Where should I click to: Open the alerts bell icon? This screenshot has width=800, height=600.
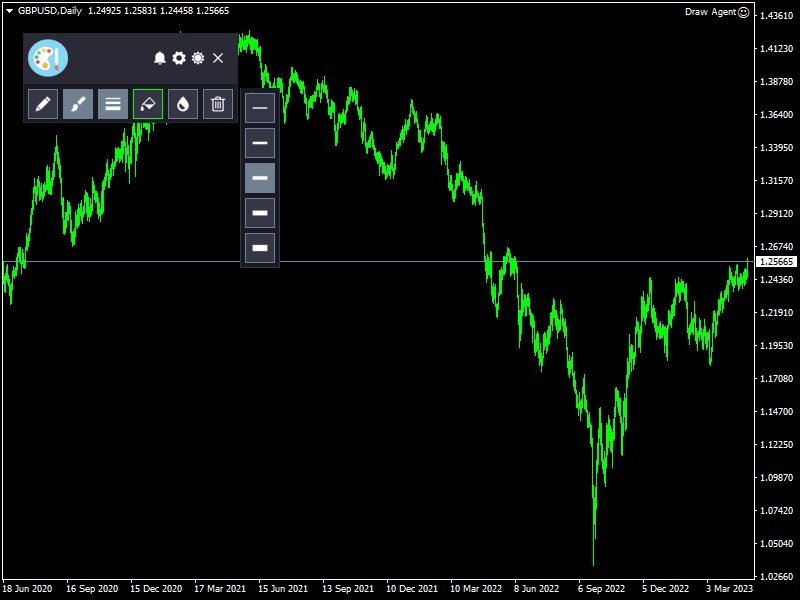(159, 58)
